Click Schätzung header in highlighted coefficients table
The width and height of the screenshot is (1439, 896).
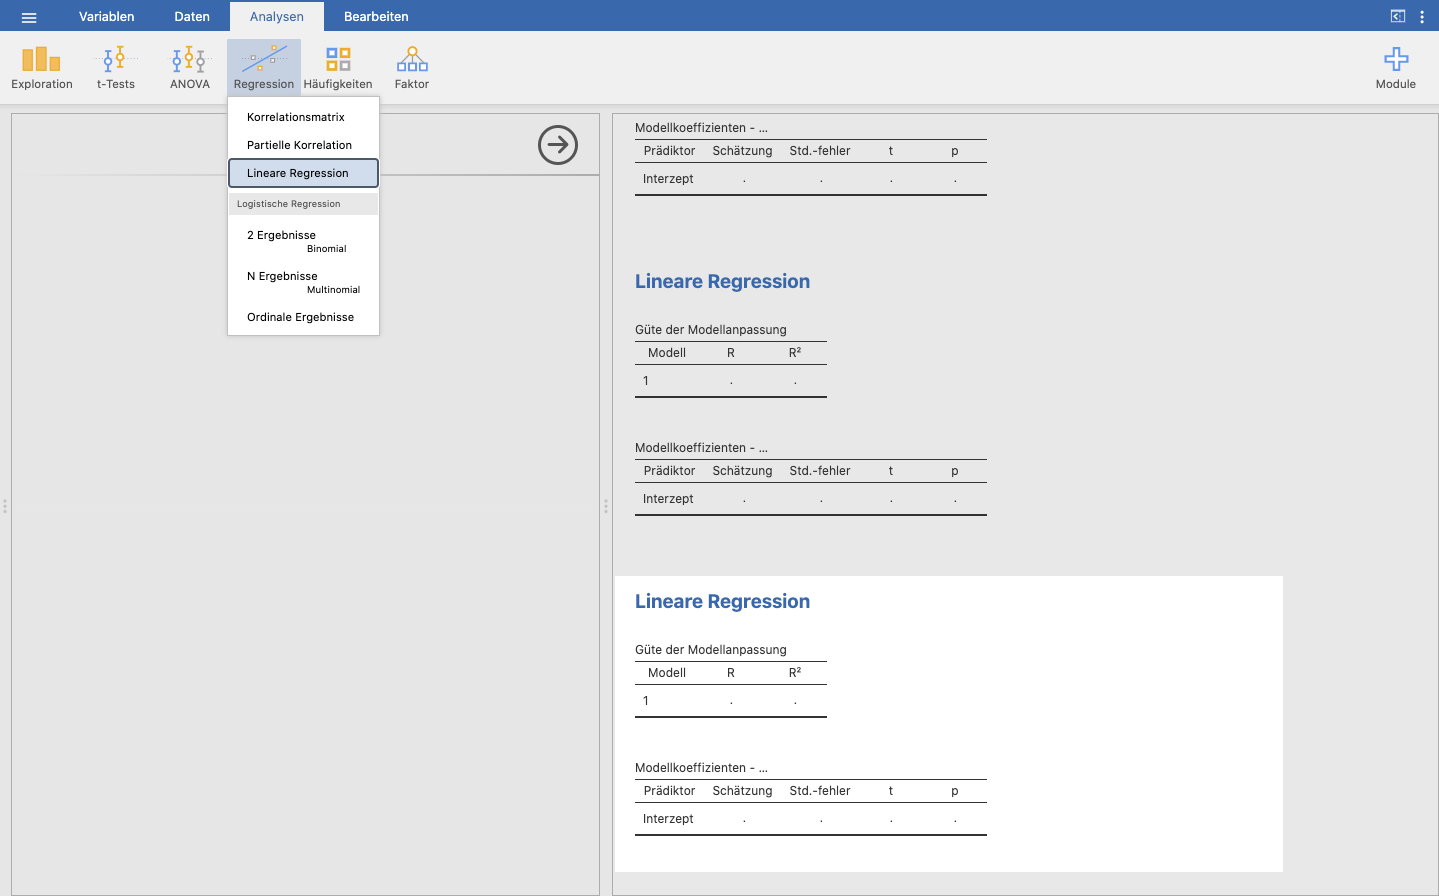click(742, 791)
